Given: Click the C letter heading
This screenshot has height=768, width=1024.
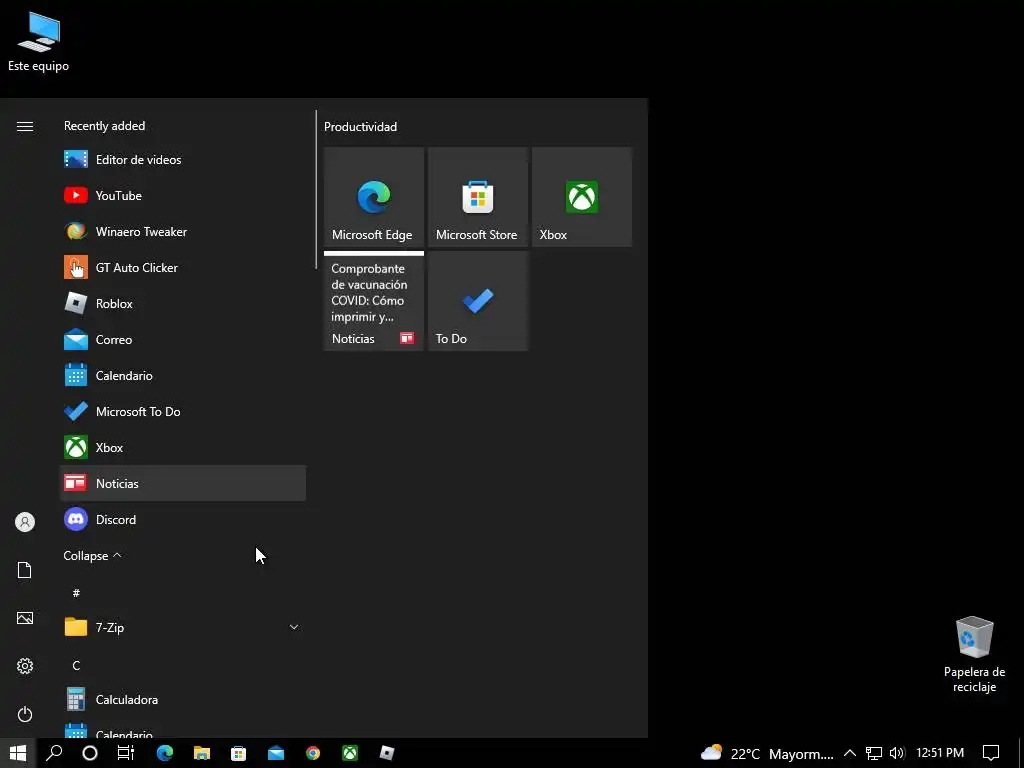Looking at the screenshot, I should pos(76,665).
